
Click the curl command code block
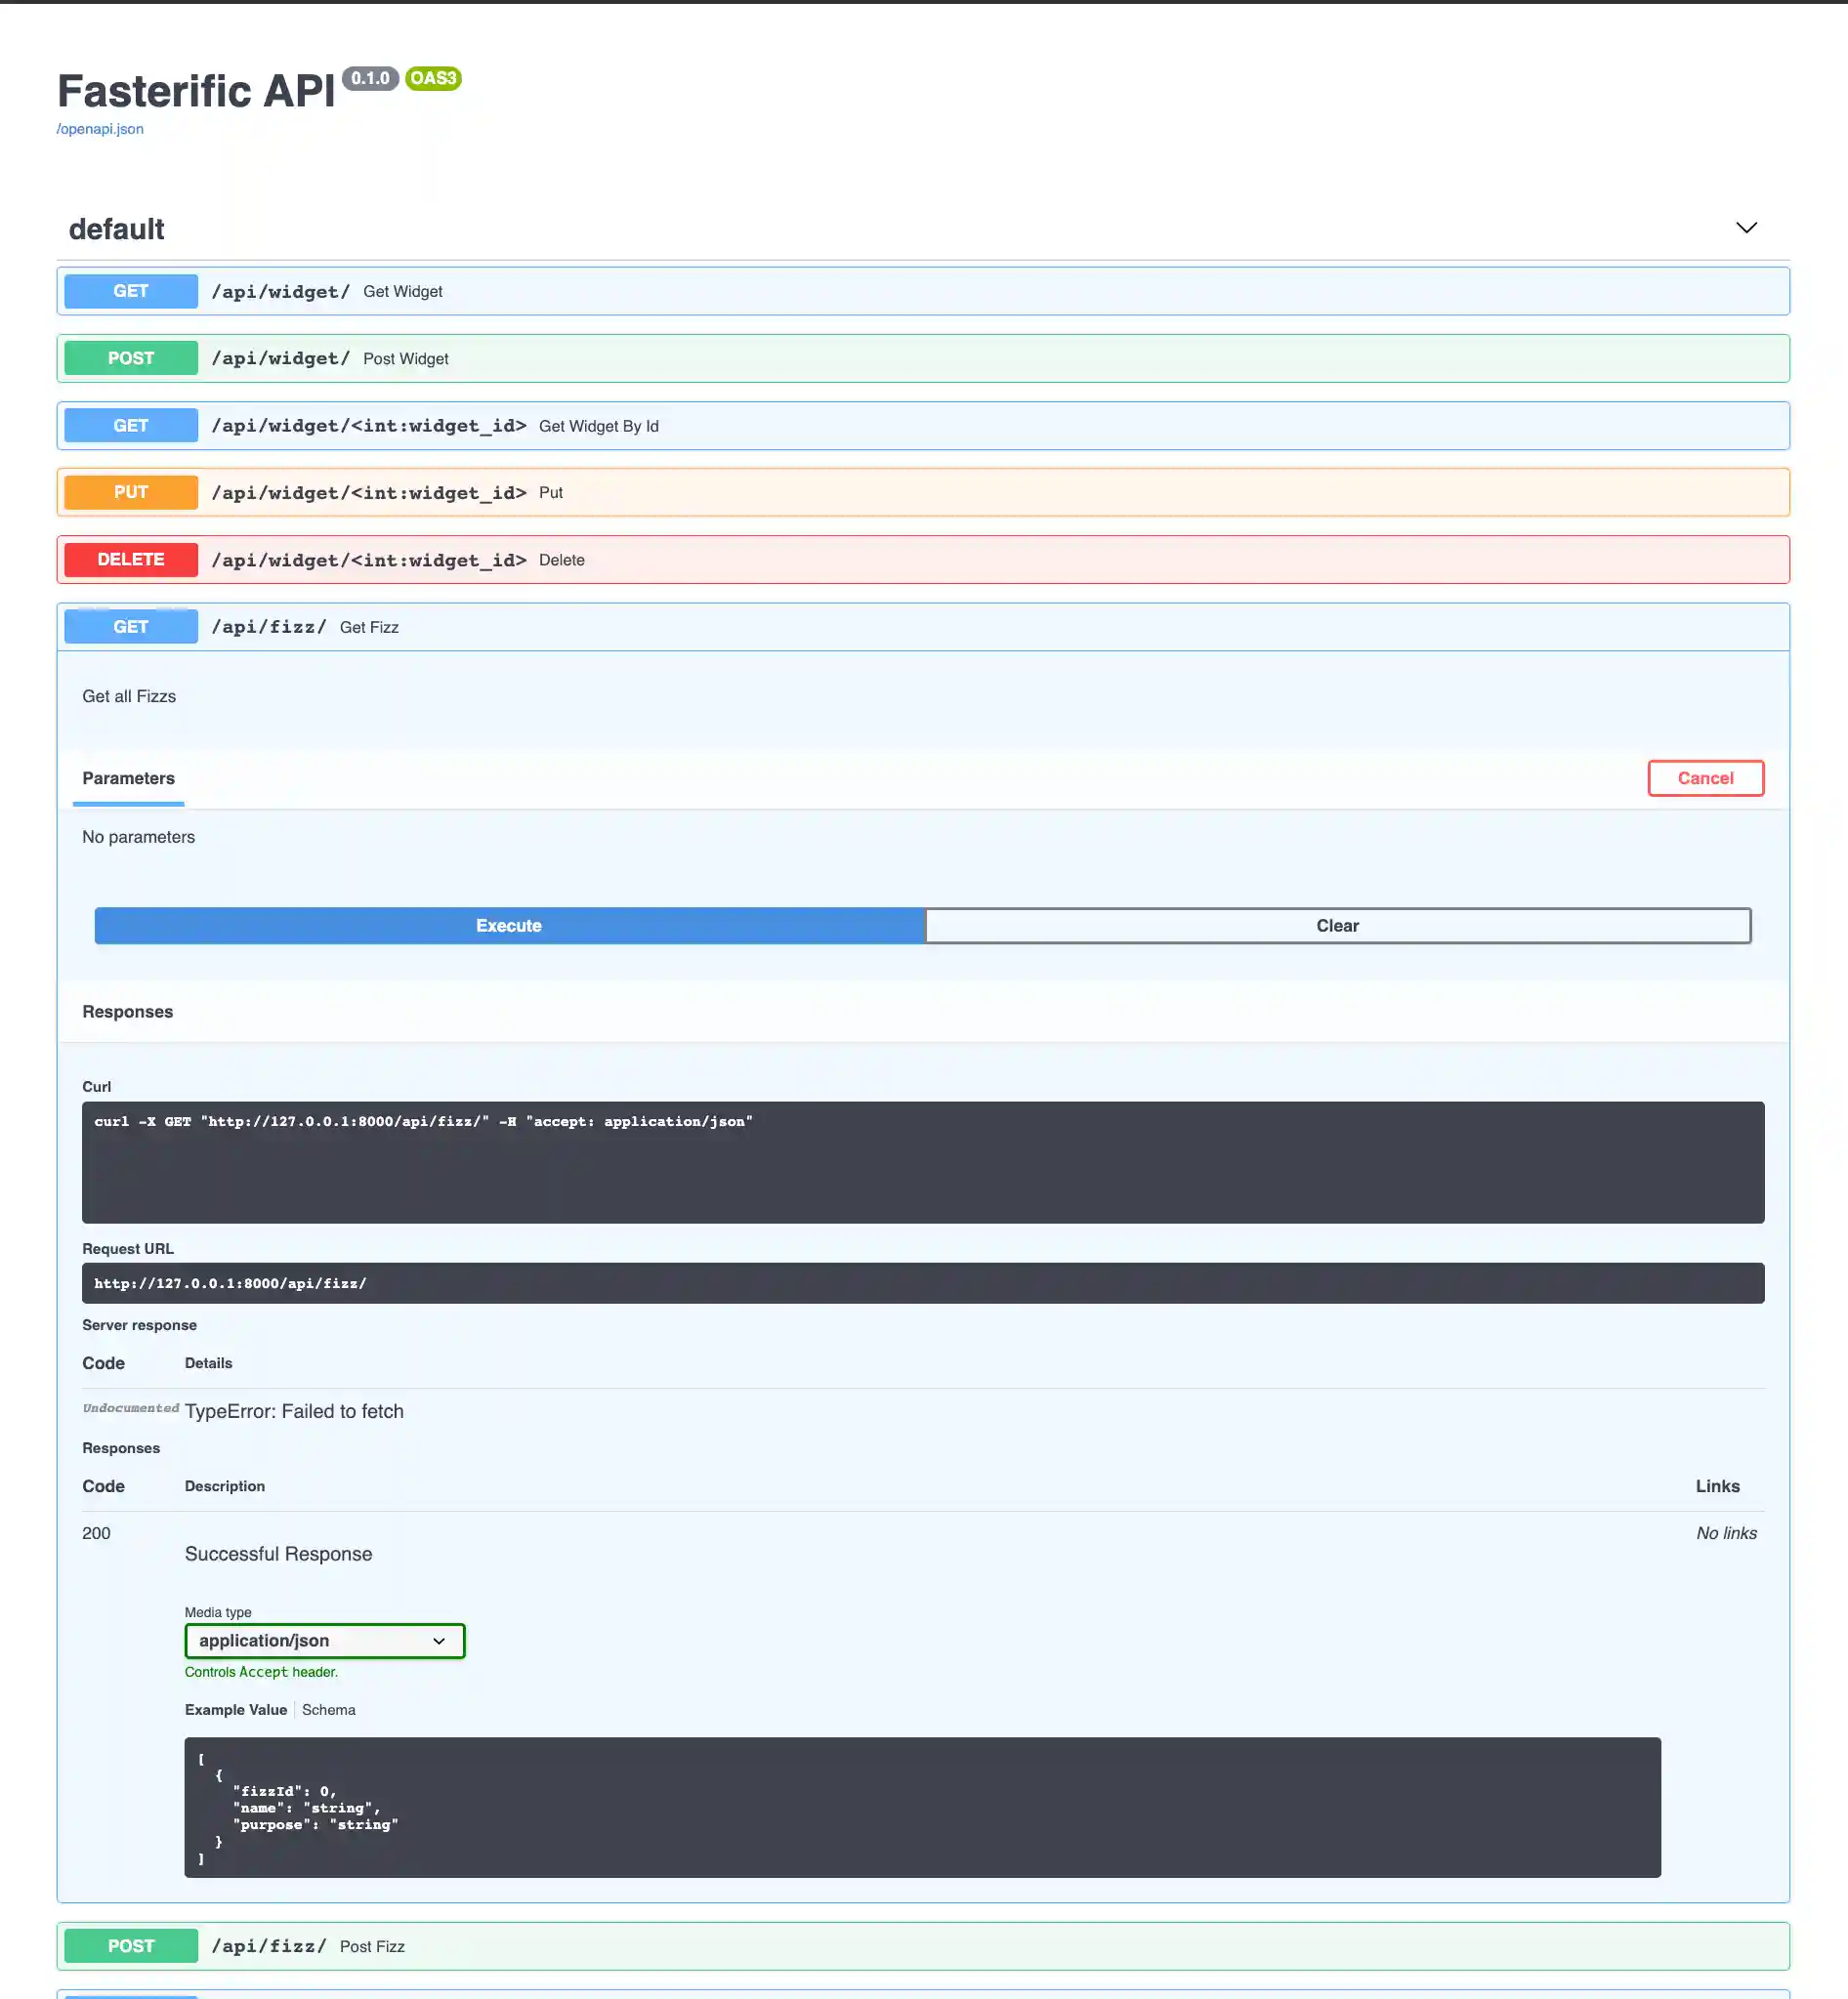click(923, 1162)
